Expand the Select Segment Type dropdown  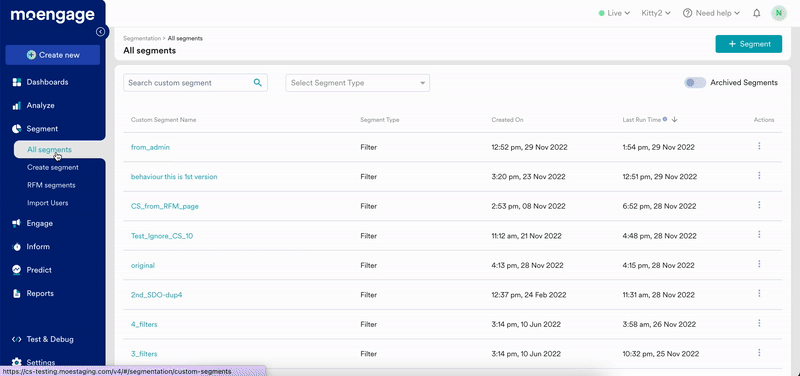pyautogui.click(x=358, y=83)
